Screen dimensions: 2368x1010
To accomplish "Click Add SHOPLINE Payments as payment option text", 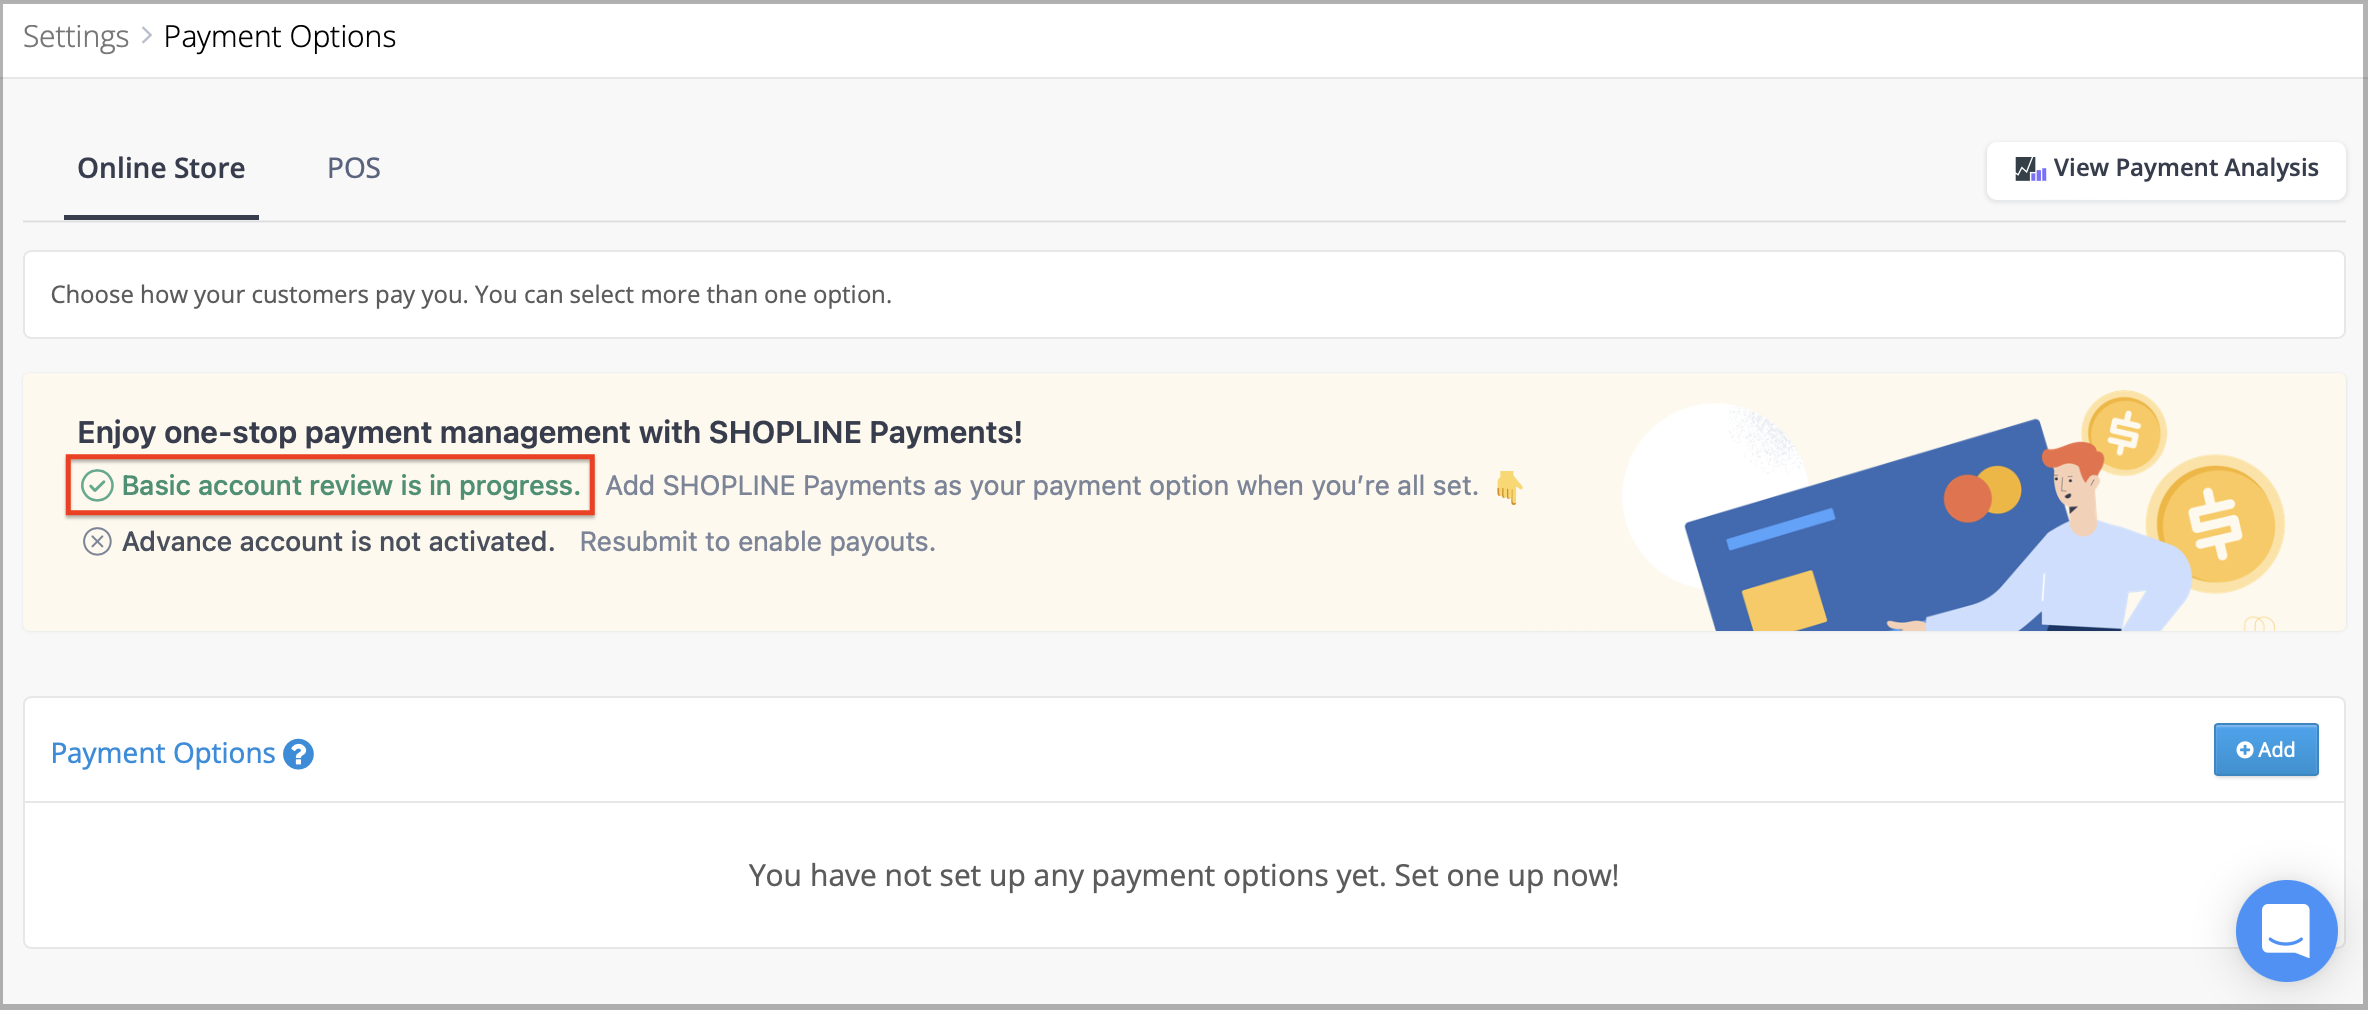I will tap(1042, 486).
